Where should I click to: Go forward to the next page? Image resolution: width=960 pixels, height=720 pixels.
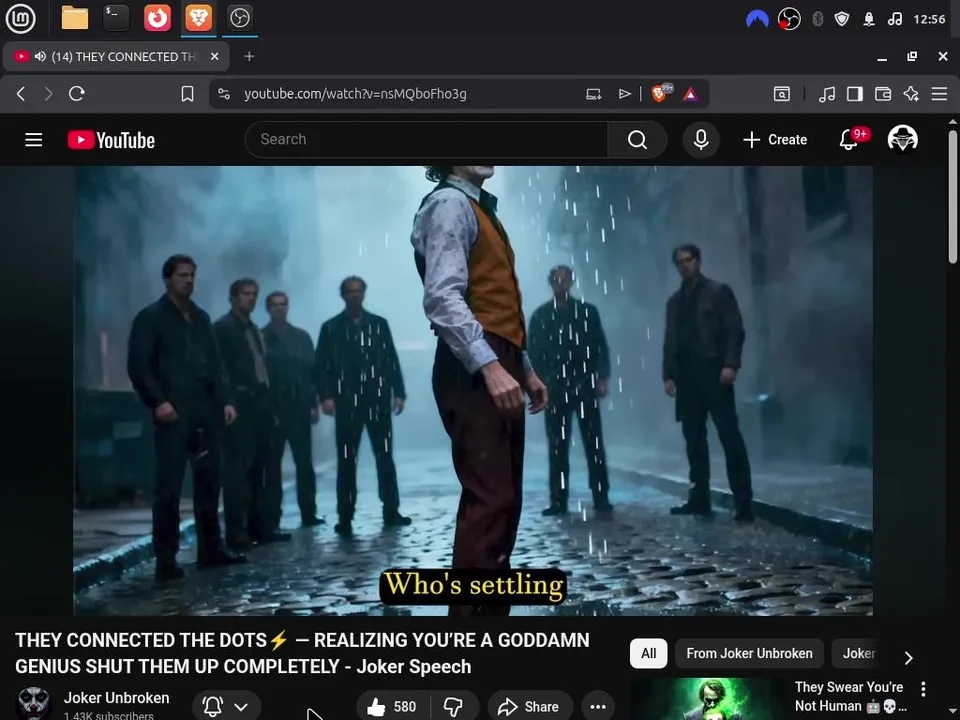coord(48,94)
